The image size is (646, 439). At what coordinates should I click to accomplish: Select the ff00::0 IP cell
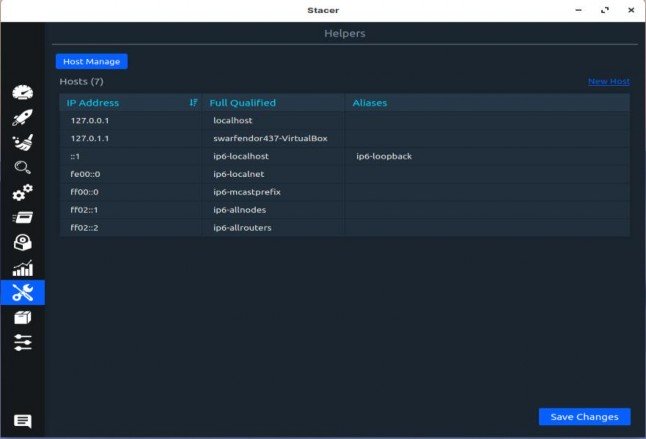coord(131,192)
